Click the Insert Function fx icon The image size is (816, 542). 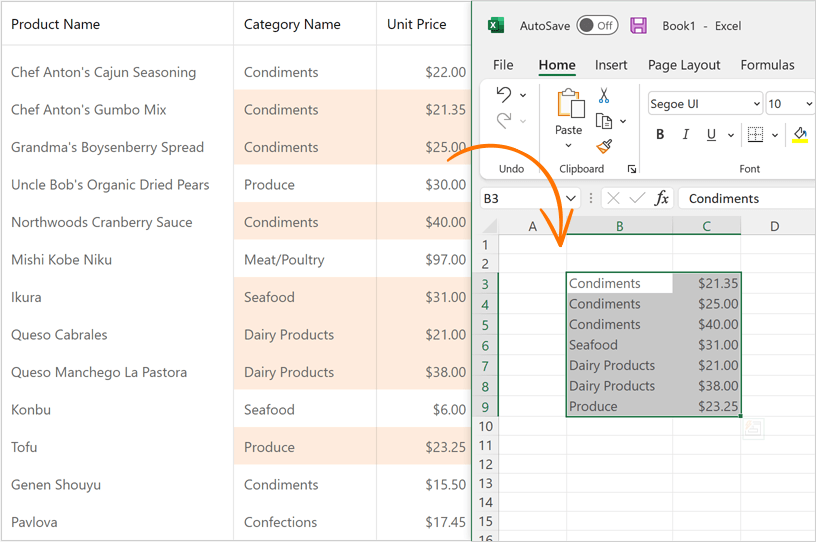click(661, 198)
